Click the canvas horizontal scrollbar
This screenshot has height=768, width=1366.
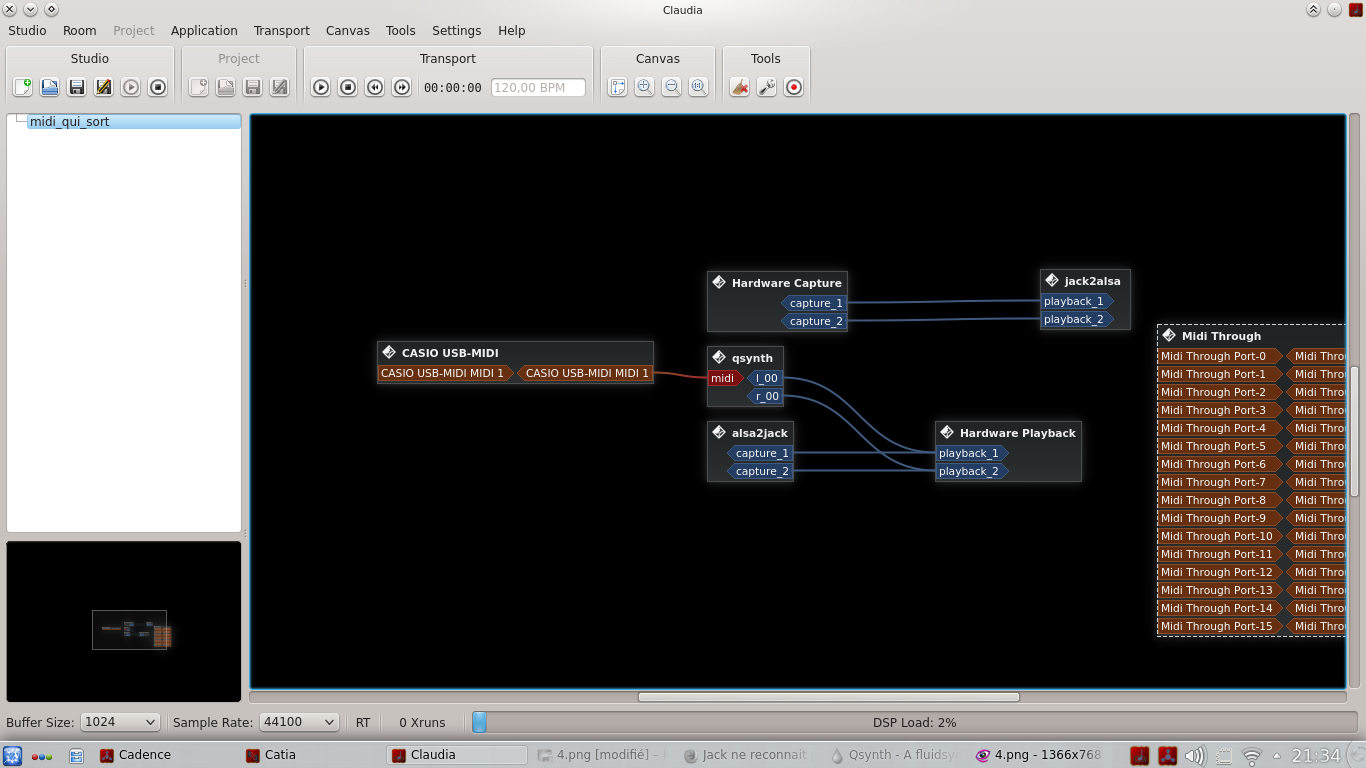828,697
